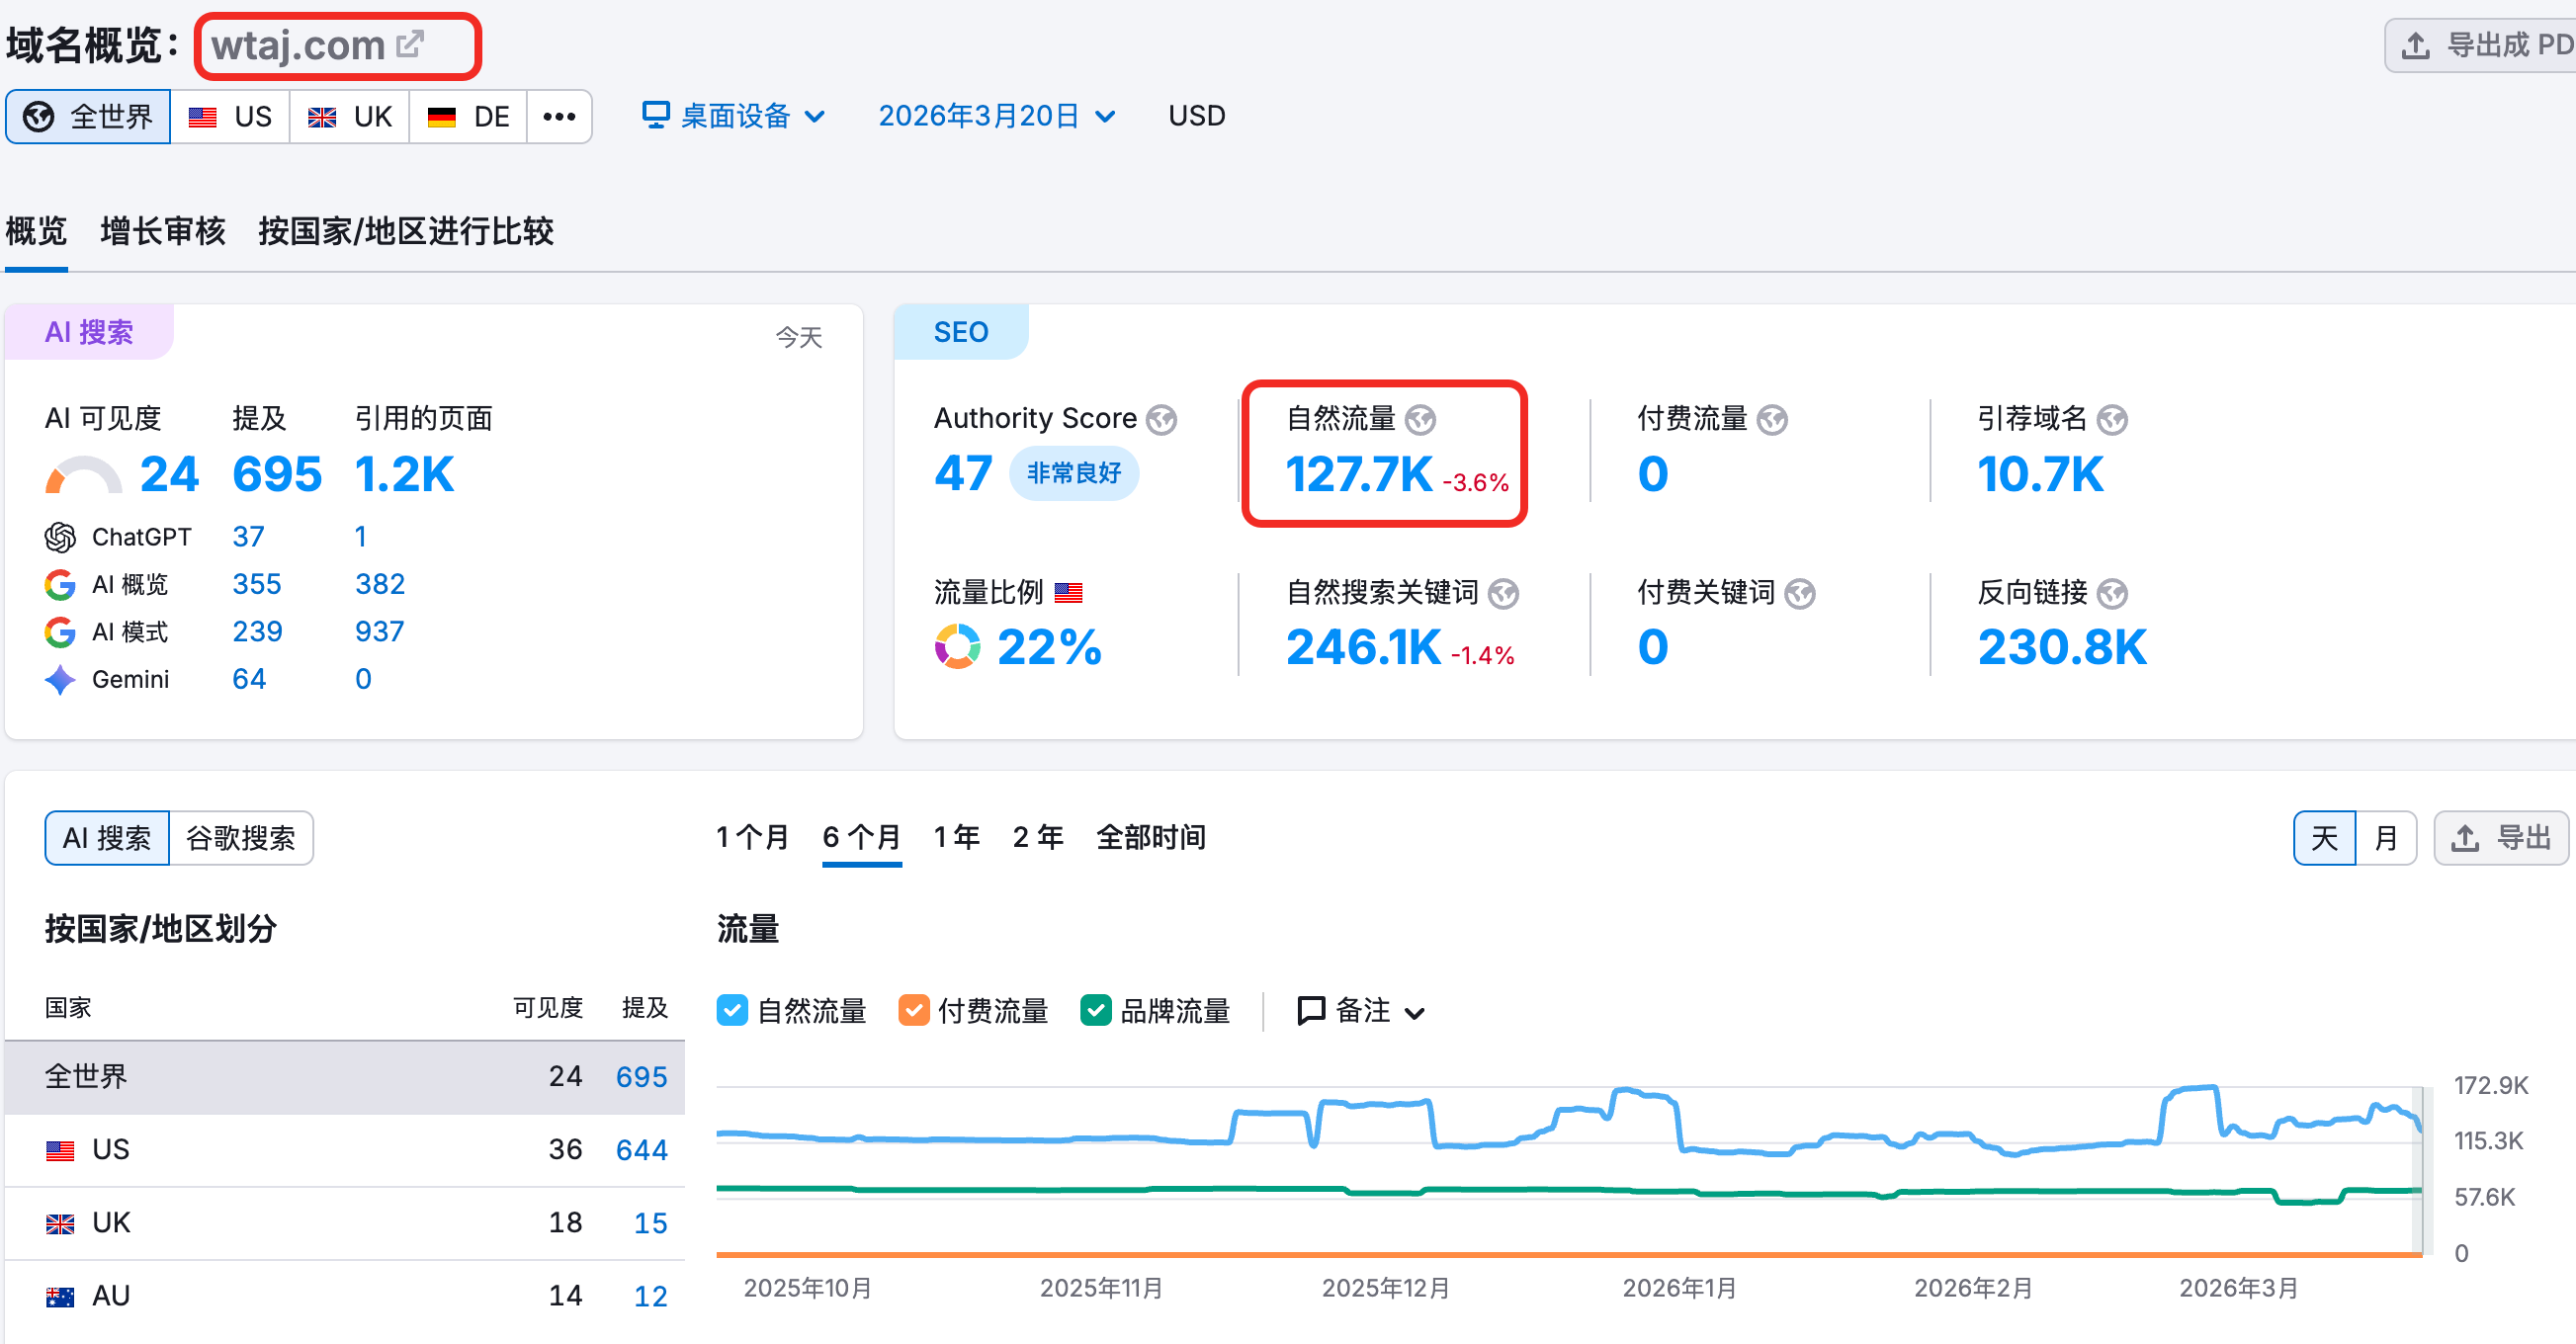Switch to 谷歌搜索 button

[240, 837]
